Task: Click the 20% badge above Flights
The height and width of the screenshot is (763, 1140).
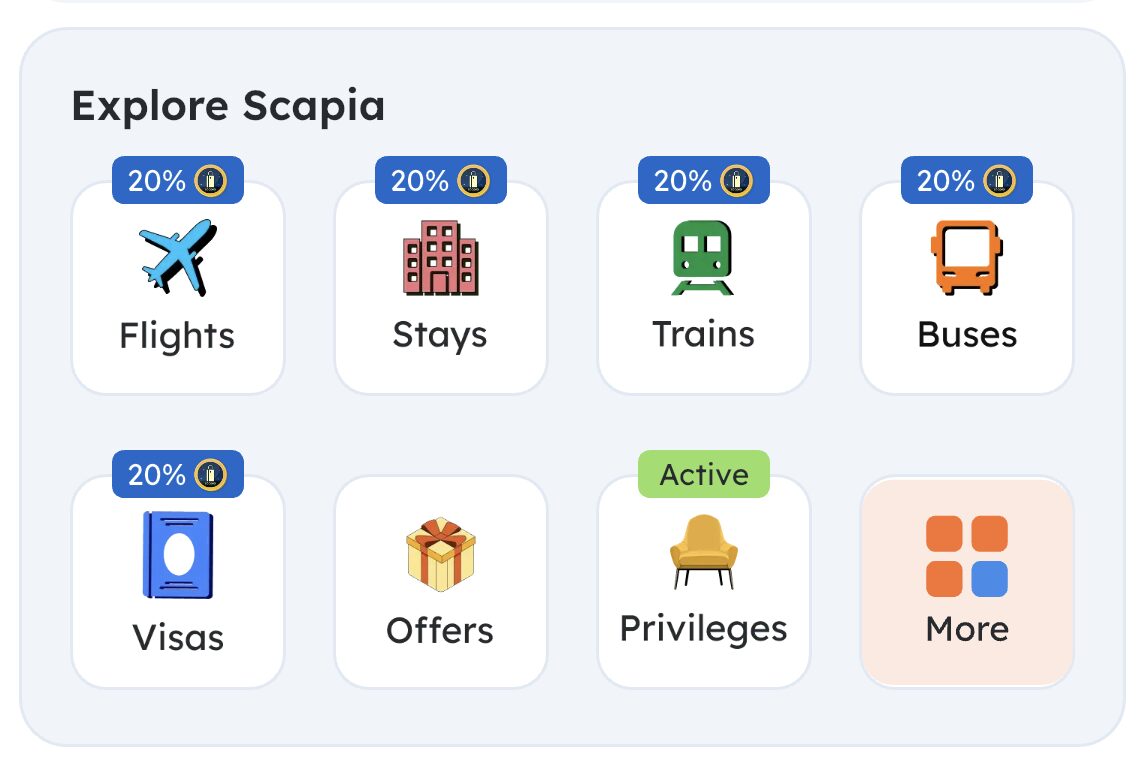Action: 178,181
